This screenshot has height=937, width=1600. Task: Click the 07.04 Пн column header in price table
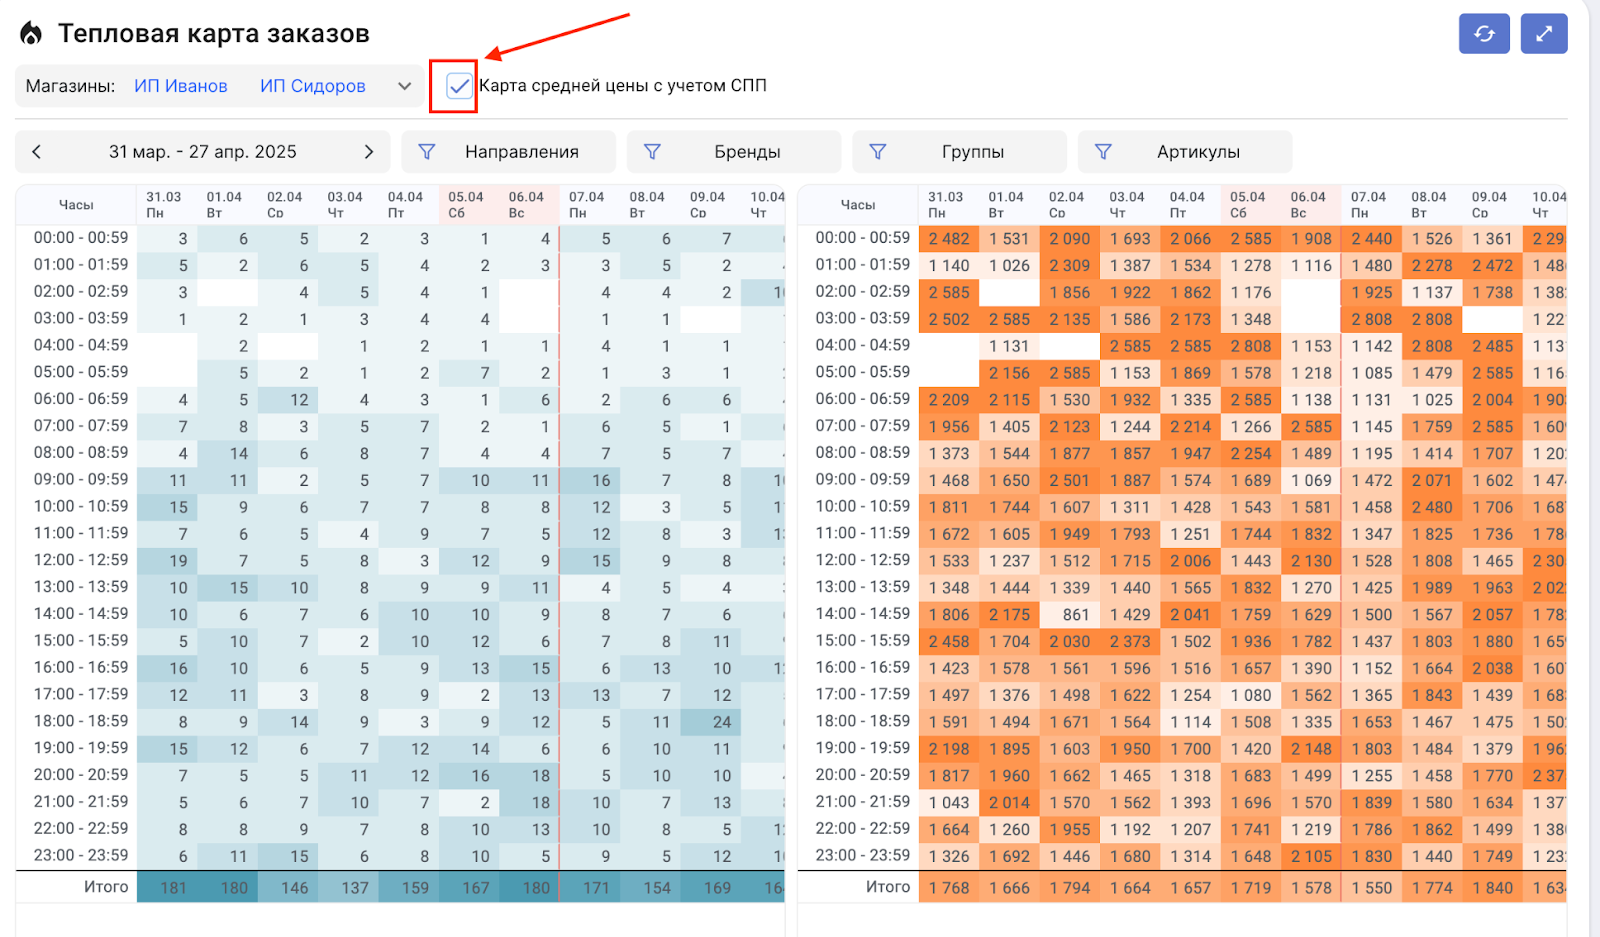[1368, 204]
